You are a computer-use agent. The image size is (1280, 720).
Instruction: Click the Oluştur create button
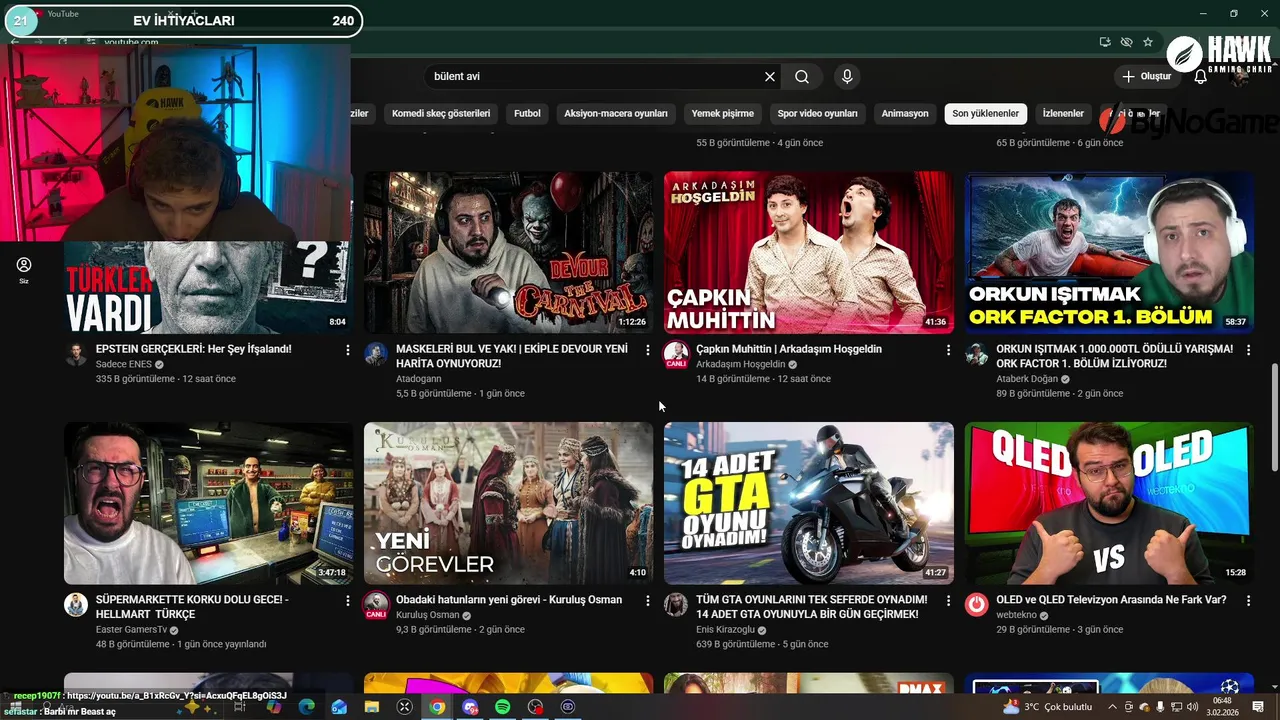click(1146, 76)
